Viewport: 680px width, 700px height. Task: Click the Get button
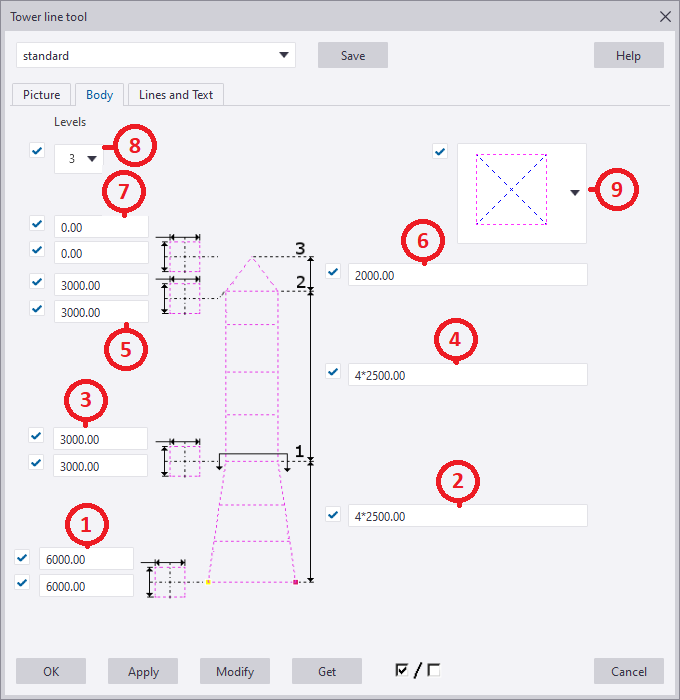326,671
